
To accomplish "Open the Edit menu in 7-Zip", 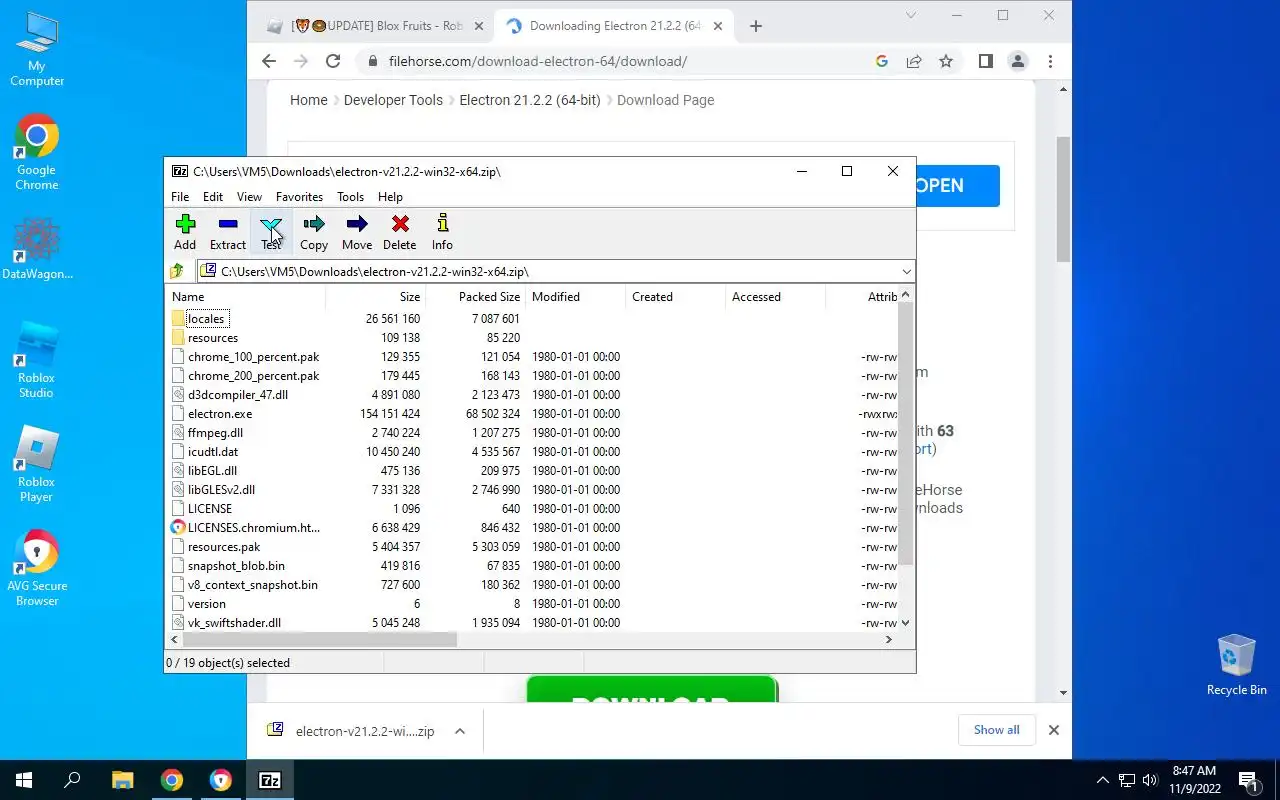I will [x=213, y=197].
